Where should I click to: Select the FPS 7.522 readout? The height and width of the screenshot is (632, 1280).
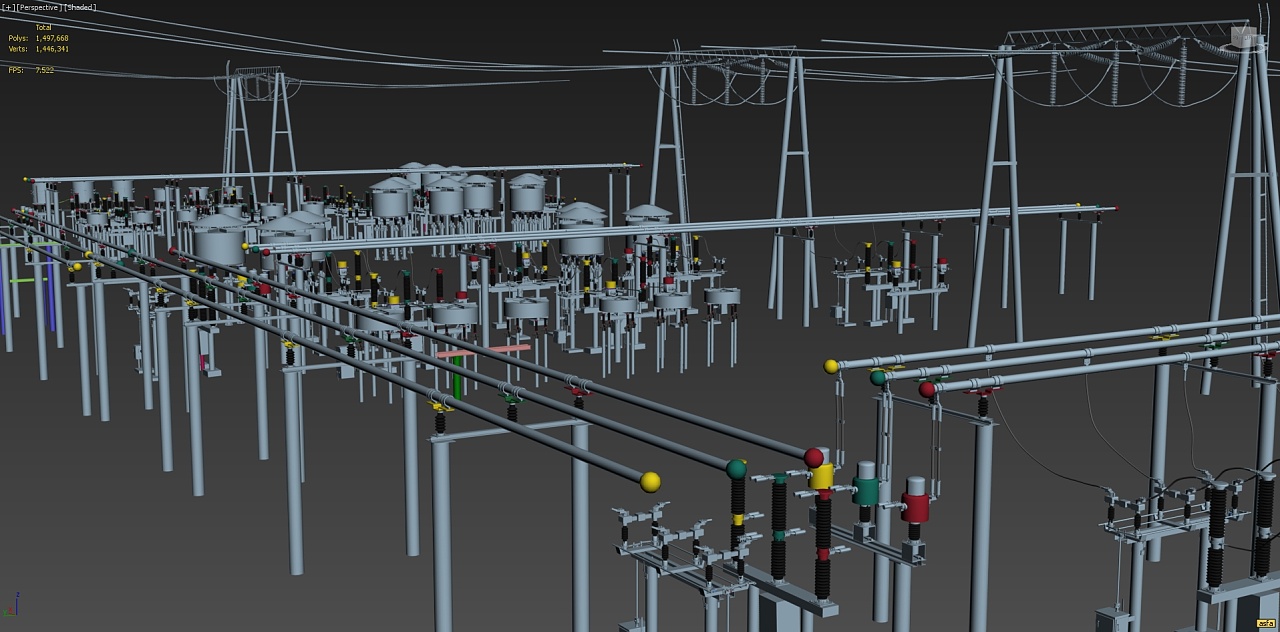pos(31,70)
